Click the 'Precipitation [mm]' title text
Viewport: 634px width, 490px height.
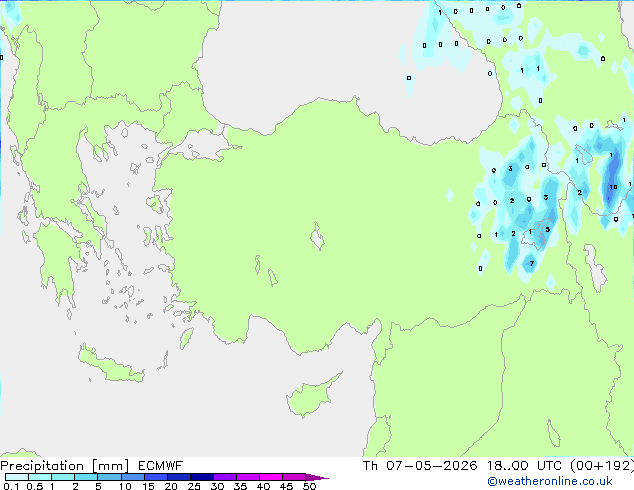65,466
